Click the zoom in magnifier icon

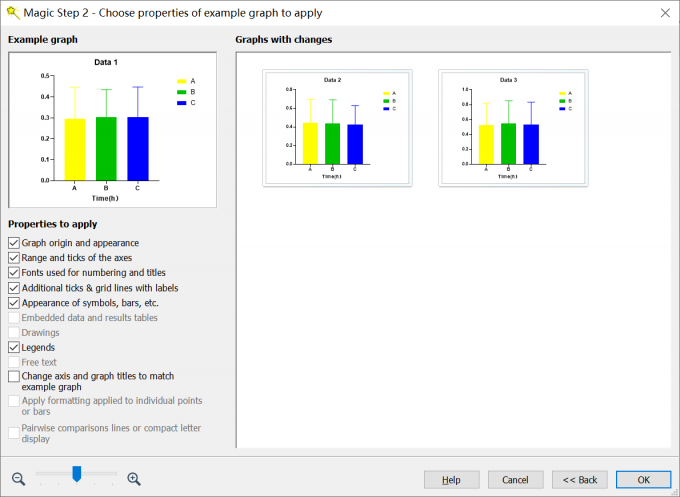pyautogui.click(x=134, y=479)
